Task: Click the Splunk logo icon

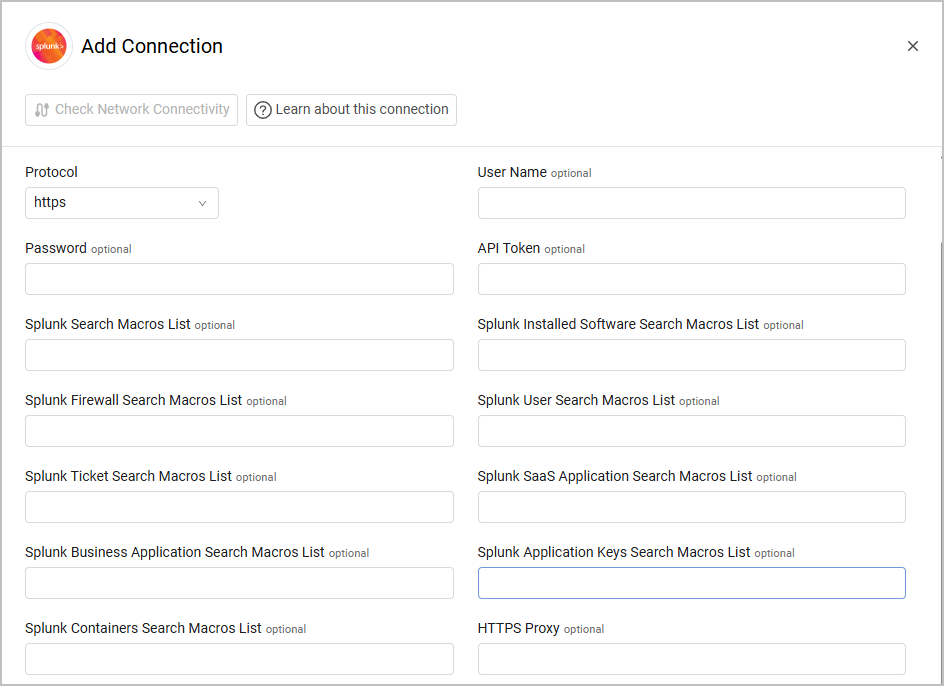Action: 49,47
